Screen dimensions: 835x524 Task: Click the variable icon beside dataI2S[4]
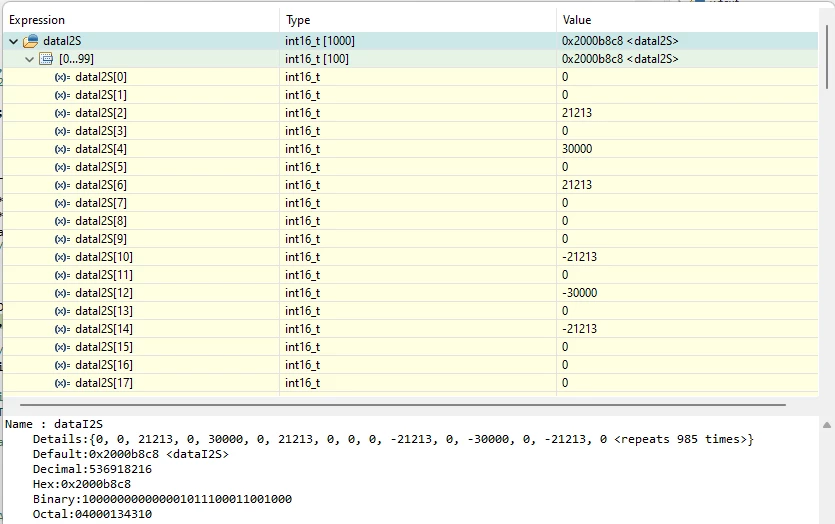(x=62, y=149)
